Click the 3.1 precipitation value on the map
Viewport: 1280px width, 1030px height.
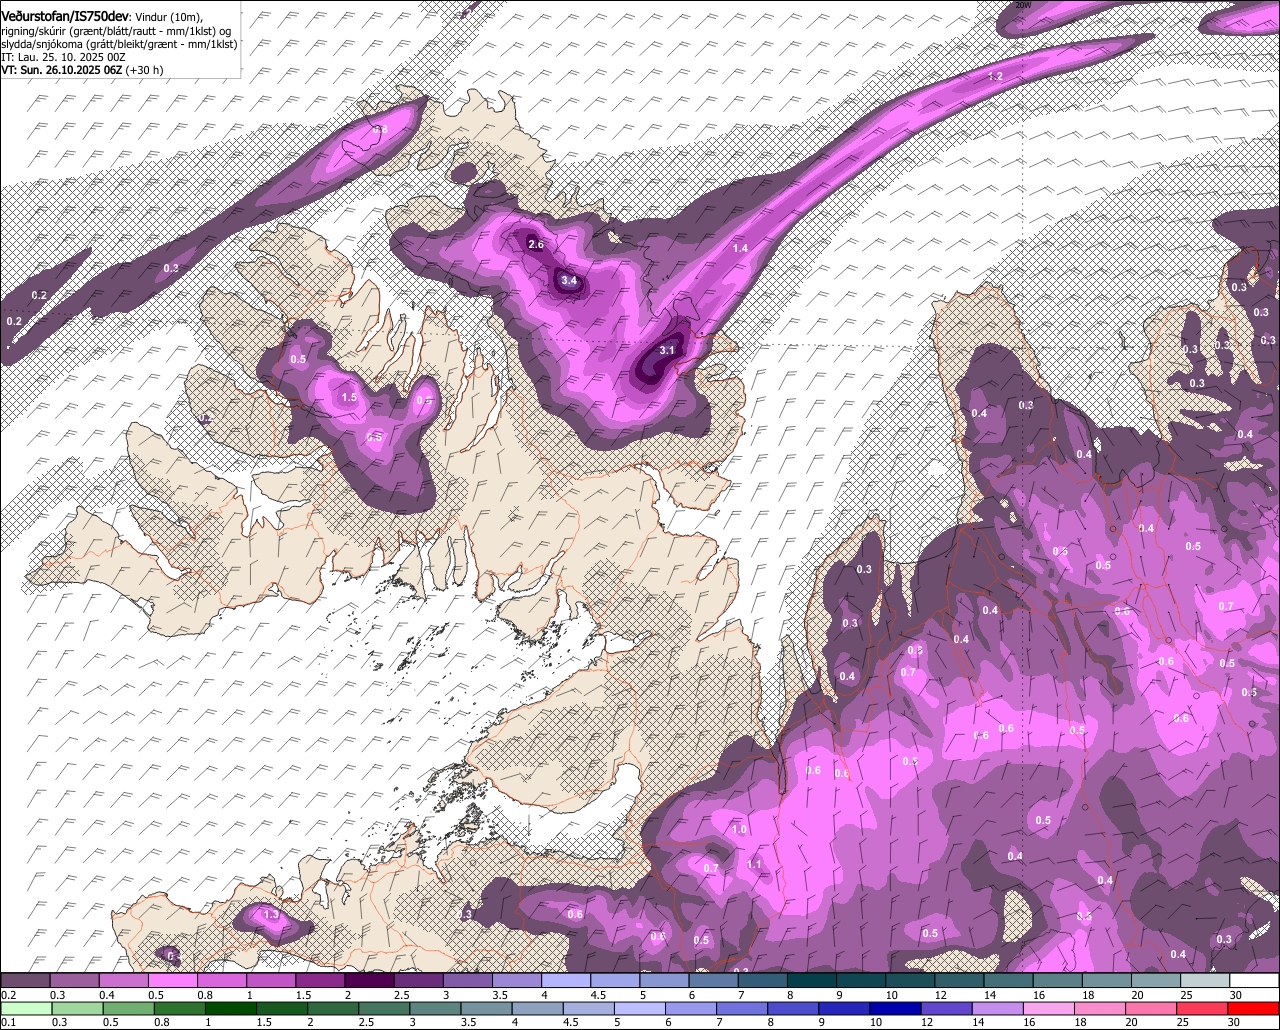tap(667, 350)
